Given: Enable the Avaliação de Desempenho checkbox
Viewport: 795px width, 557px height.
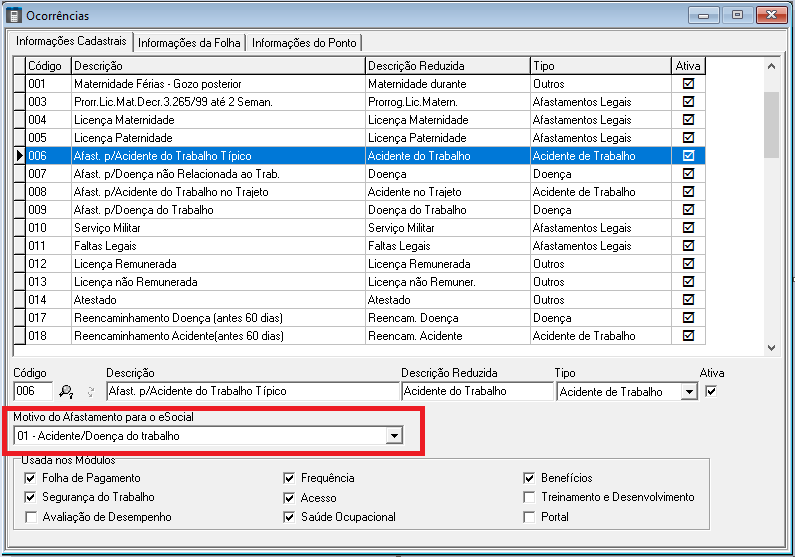Looking at the screenshot, I should (30, 517).
